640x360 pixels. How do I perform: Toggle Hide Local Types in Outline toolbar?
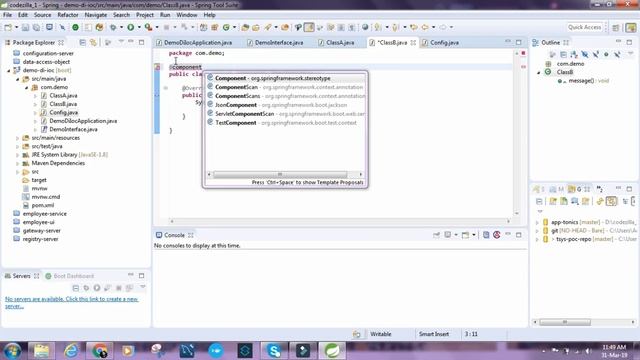coord(617,54)
